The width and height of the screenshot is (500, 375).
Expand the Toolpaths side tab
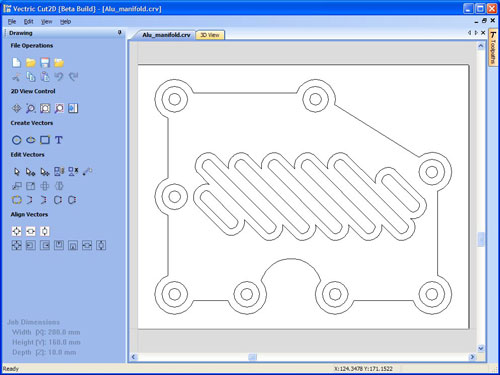493,48
